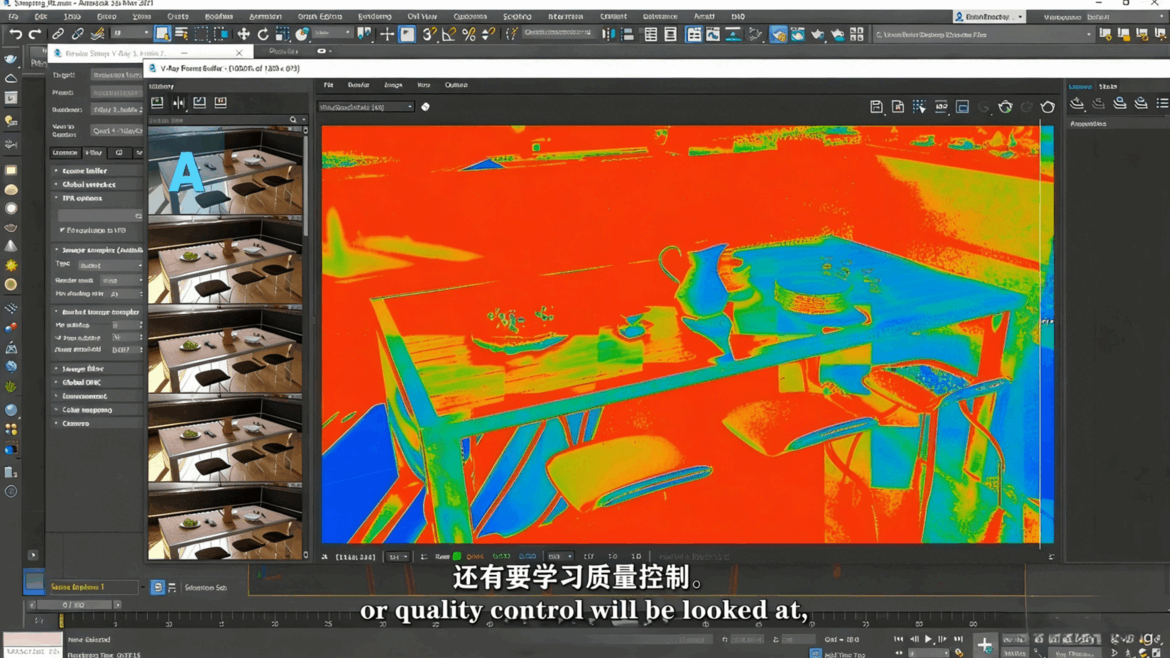Toggle the Snaps Toggle on the main toolbar
Viewport: 1170px width, 658px height.
click(429, 33)
